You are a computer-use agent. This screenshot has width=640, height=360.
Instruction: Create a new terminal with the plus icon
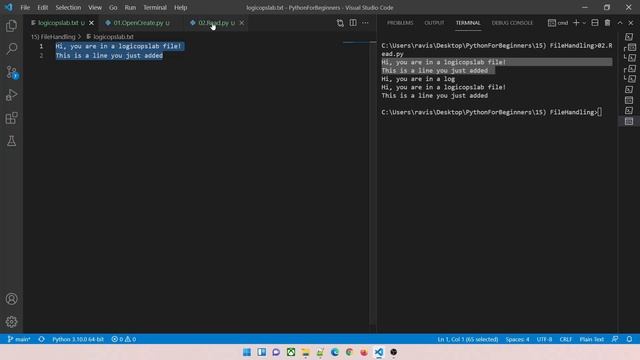576,23
